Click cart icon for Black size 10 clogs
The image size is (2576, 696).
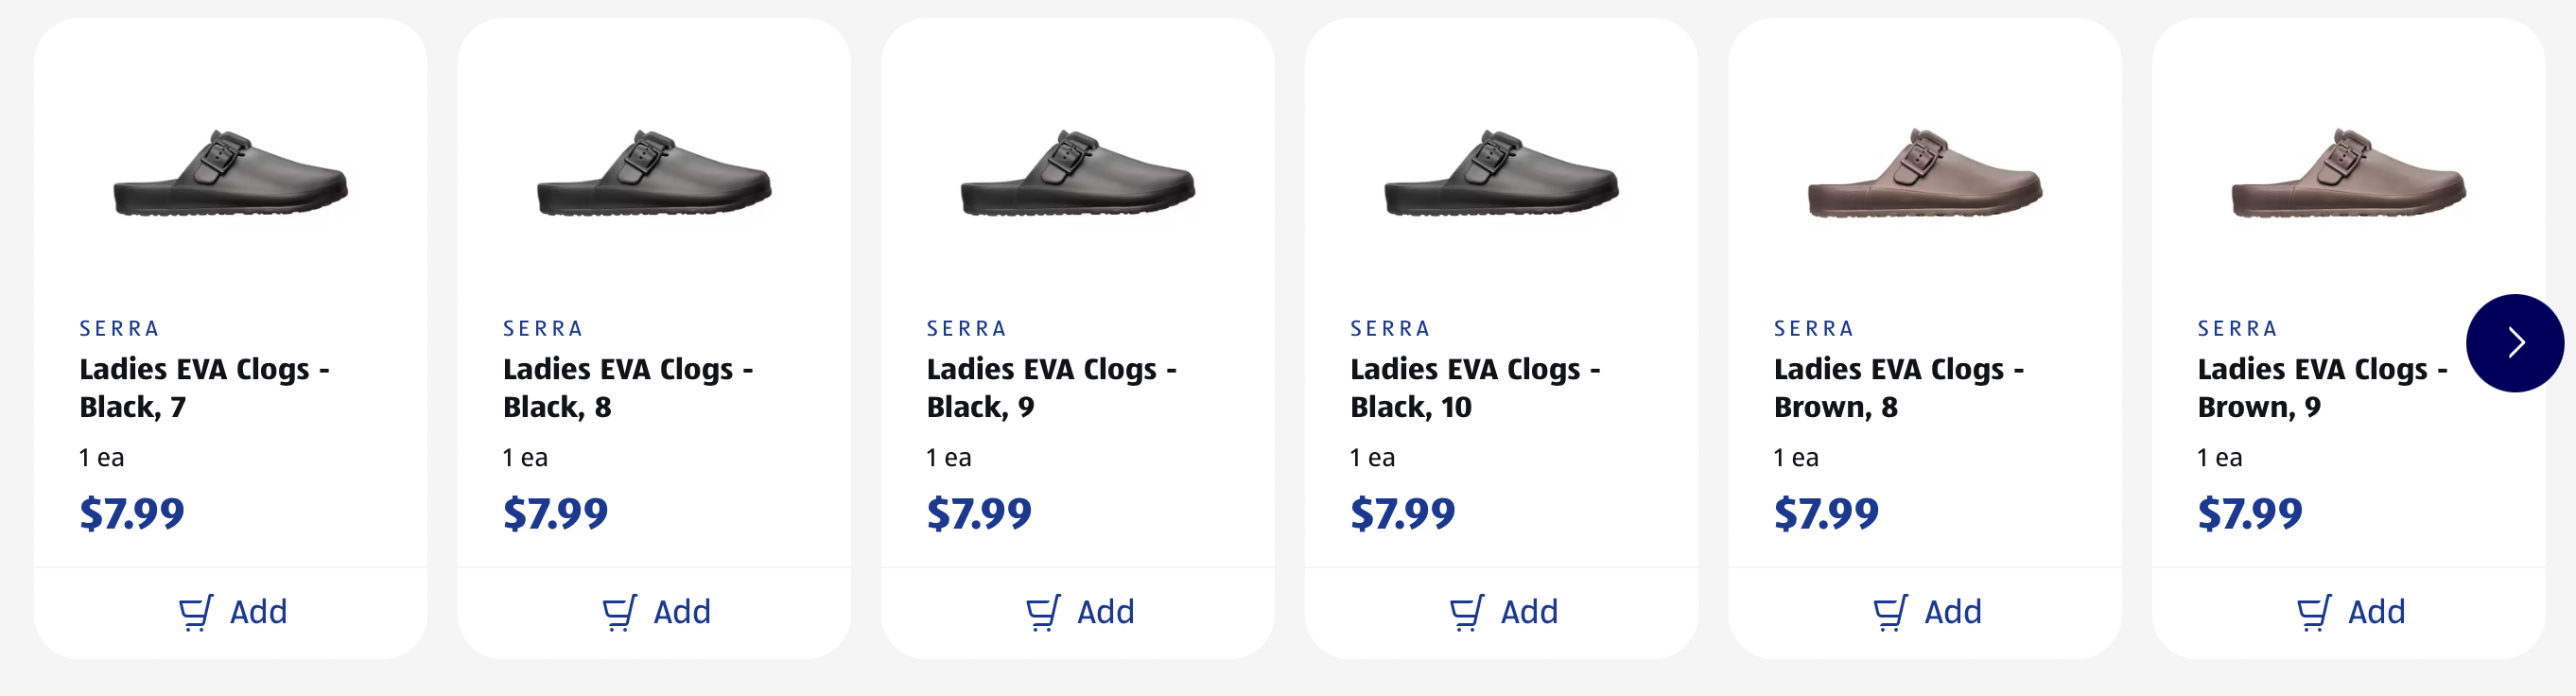tap(1467, 612)
